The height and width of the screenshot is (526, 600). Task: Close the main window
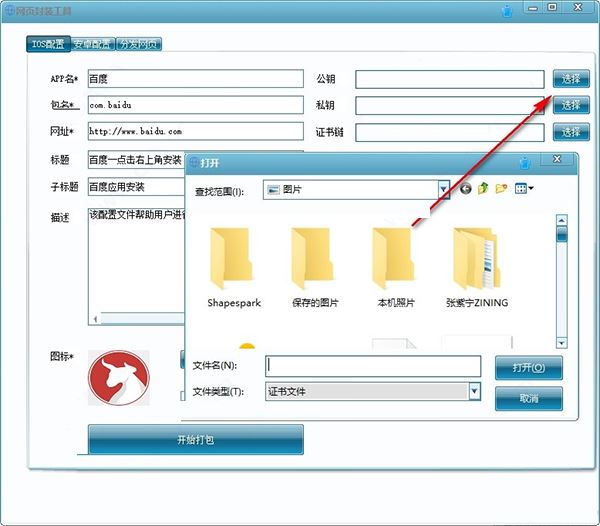pos(578,7)
